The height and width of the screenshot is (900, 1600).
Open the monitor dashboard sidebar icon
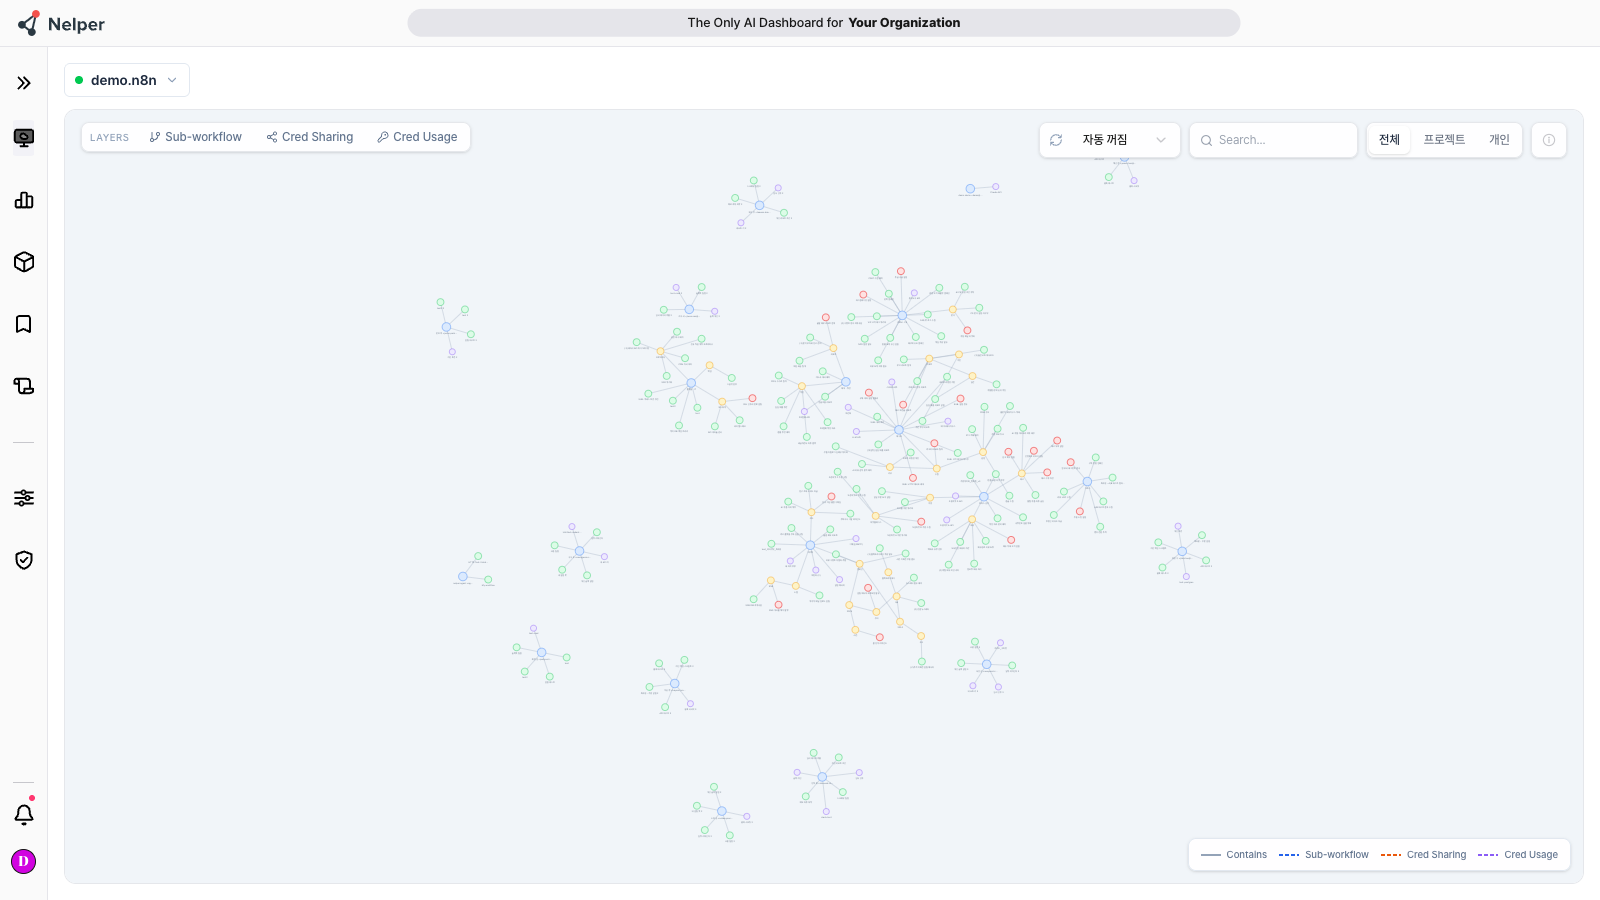point(24,138)
